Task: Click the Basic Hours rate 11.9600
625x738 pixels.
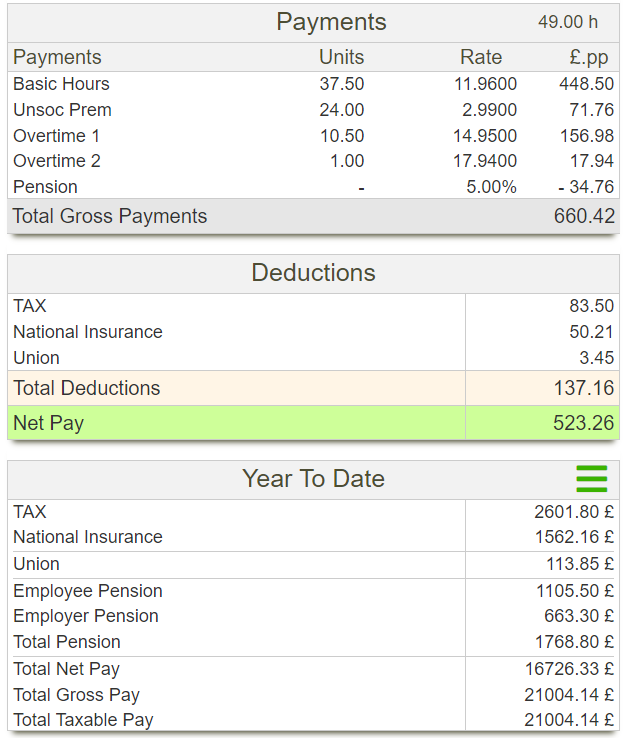Action: tap(485, 84)
